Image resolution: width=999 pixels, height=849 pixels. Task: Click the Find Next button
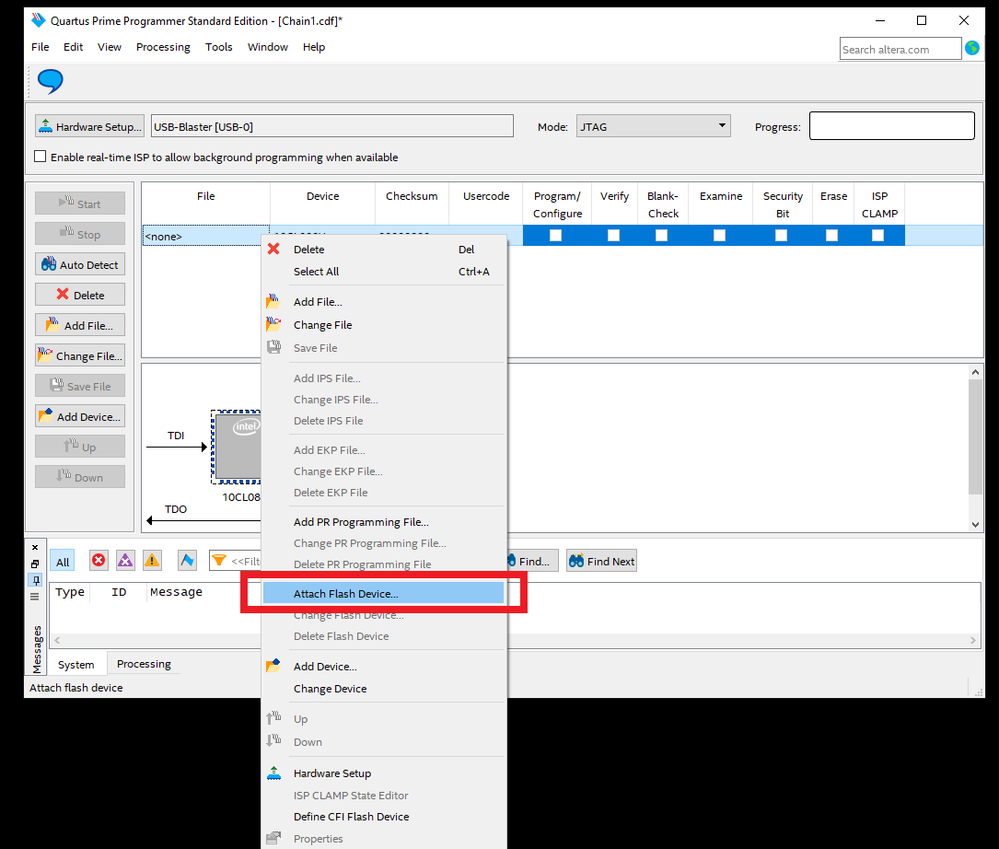601,561
